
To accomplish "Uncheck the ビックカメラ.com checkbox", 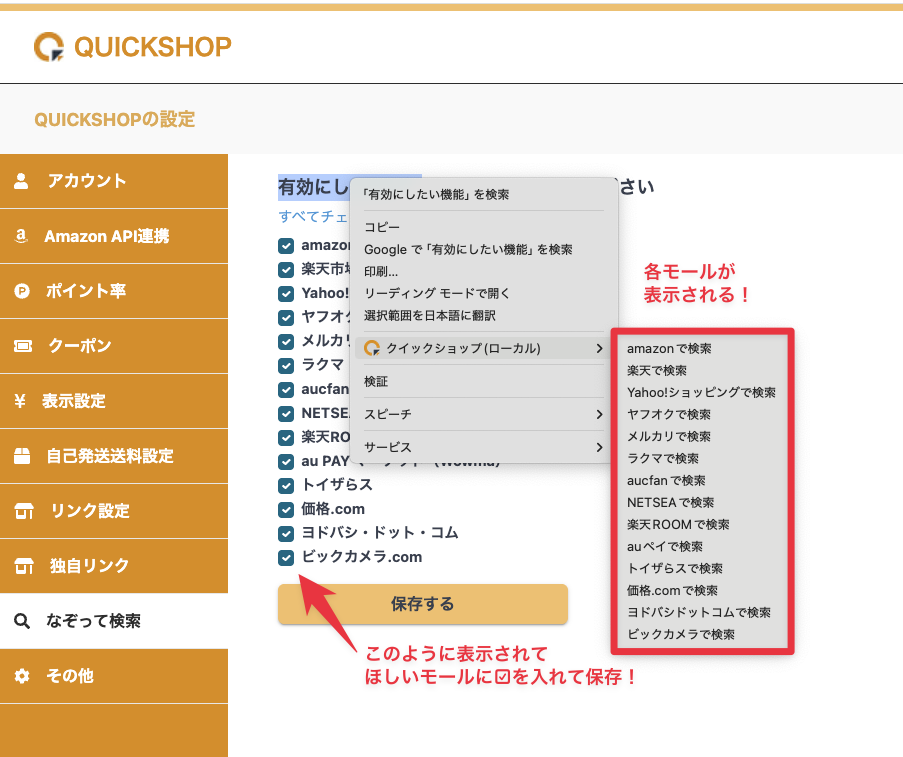I will [x=286, y=557].
